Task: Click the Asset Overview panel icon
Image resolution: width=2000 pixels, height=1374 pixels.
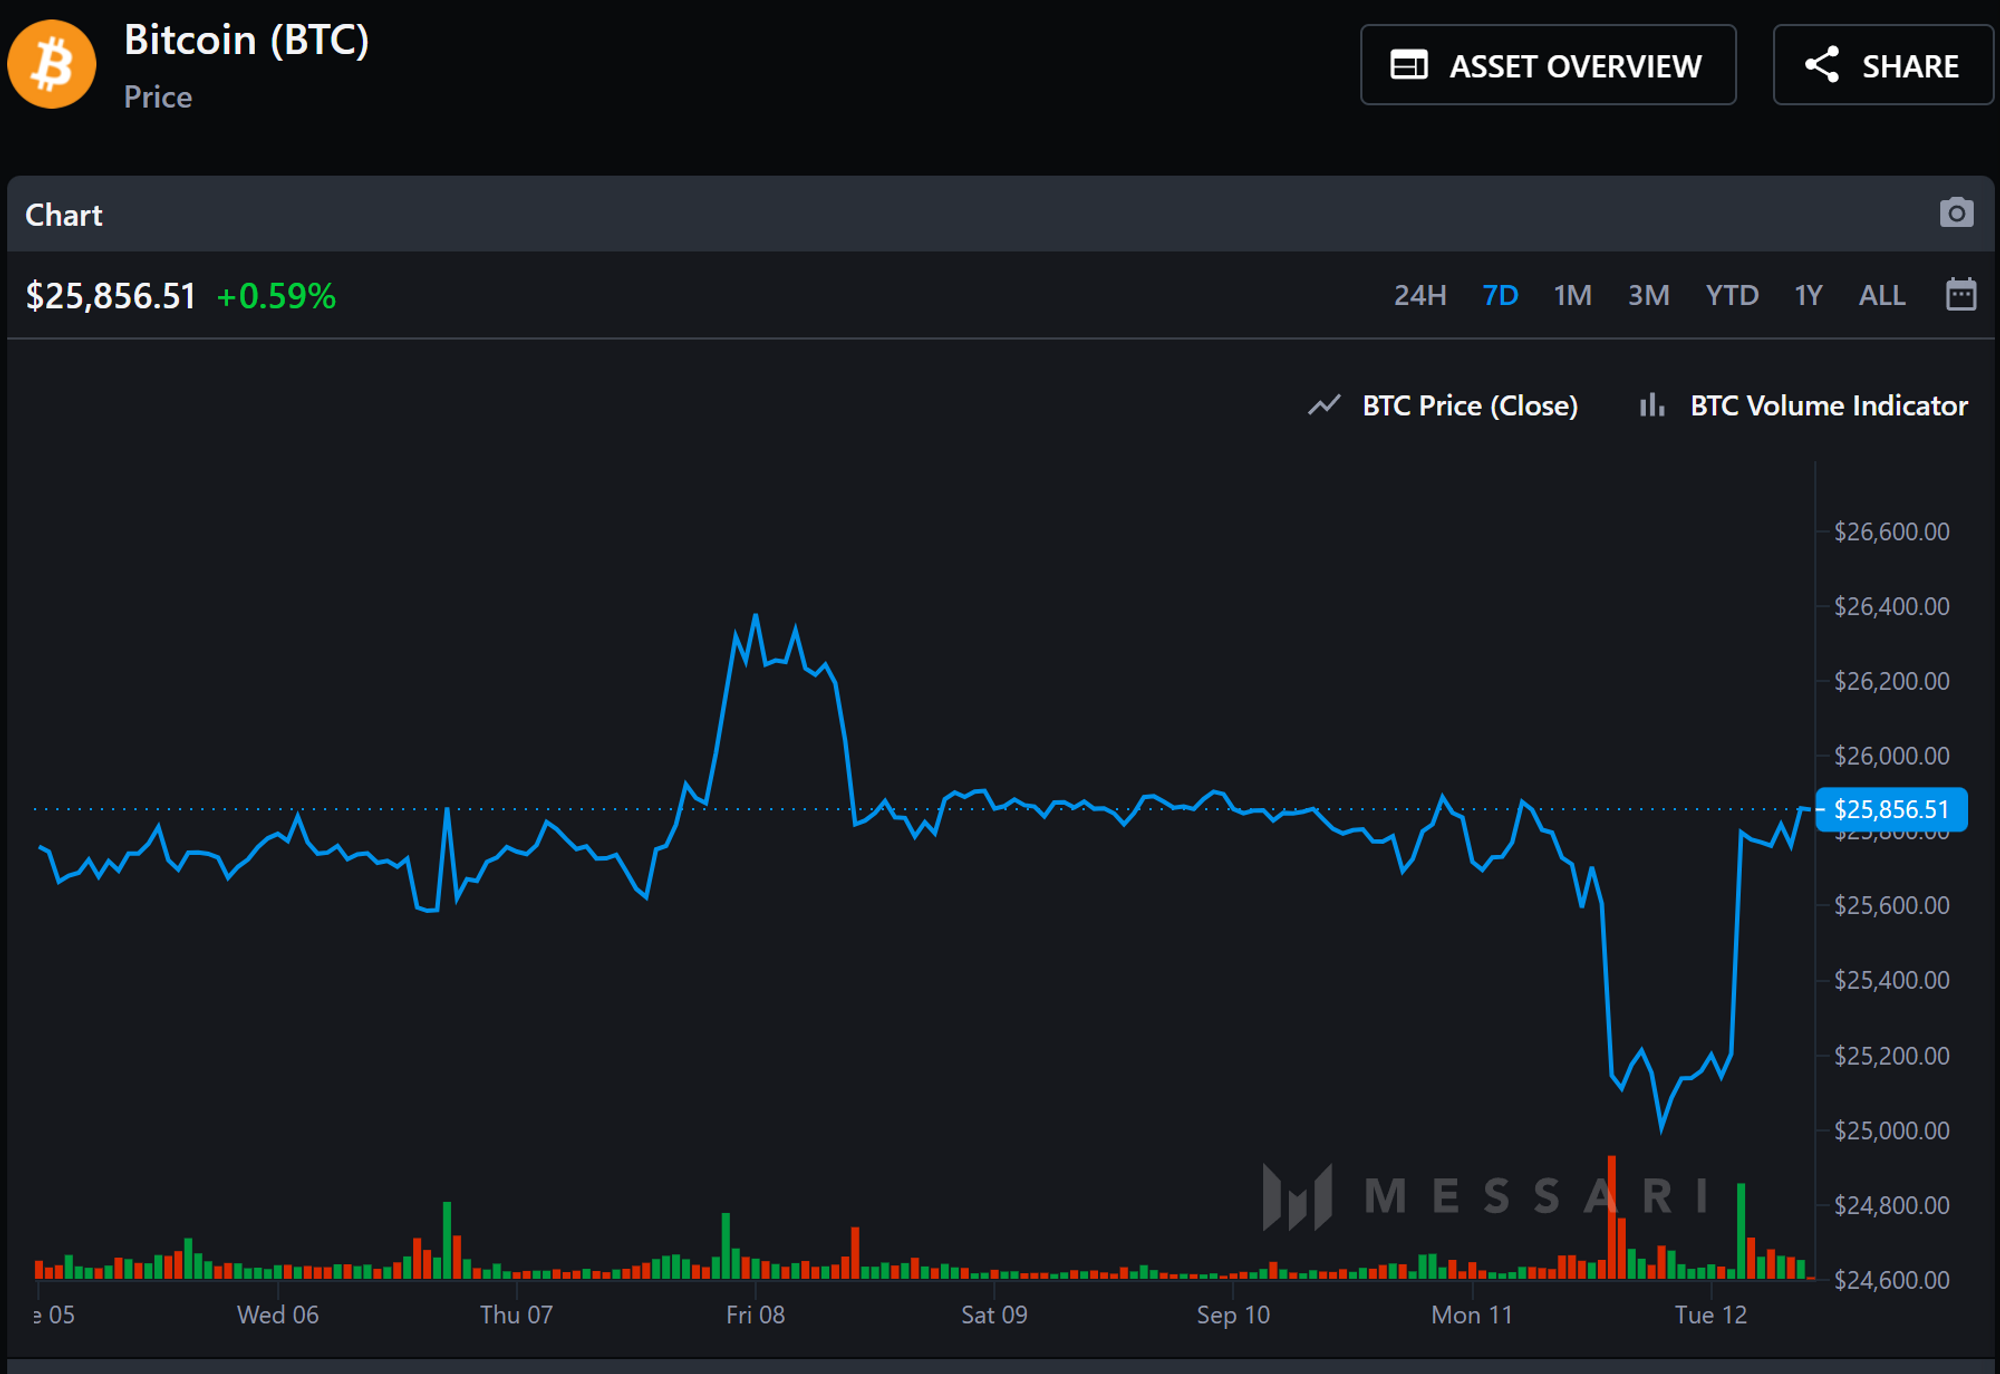Action: [1409, 65]
